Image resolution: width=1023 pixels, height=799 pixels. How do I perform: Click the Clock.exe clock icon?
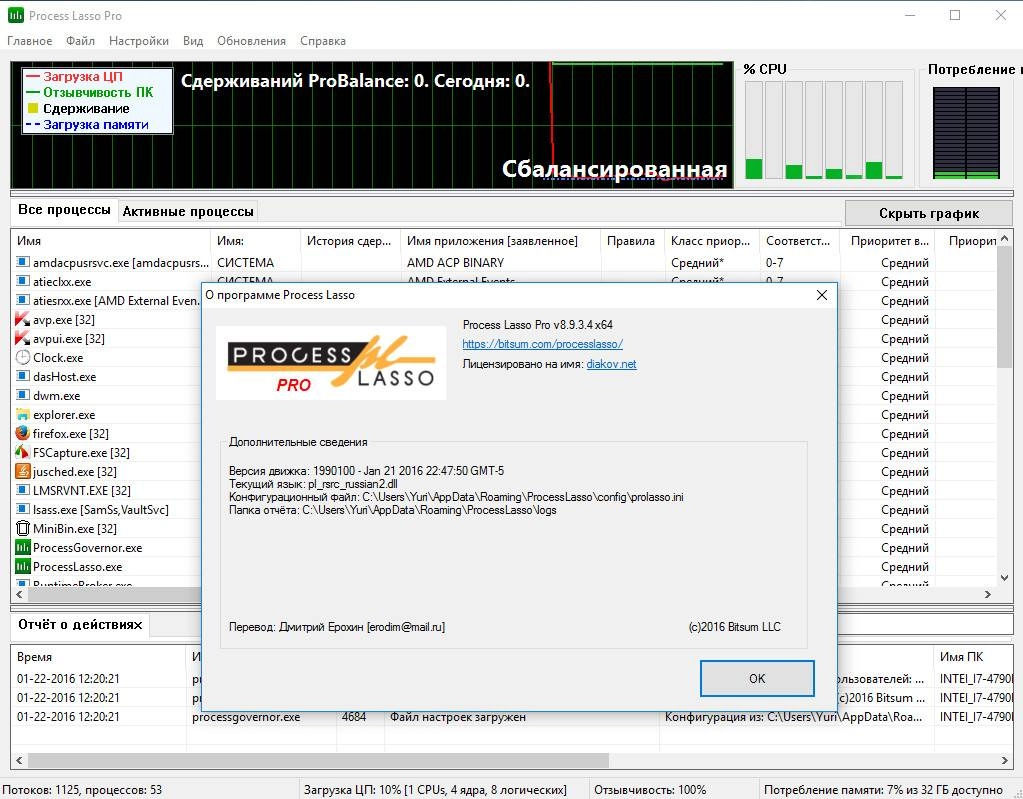23,357
